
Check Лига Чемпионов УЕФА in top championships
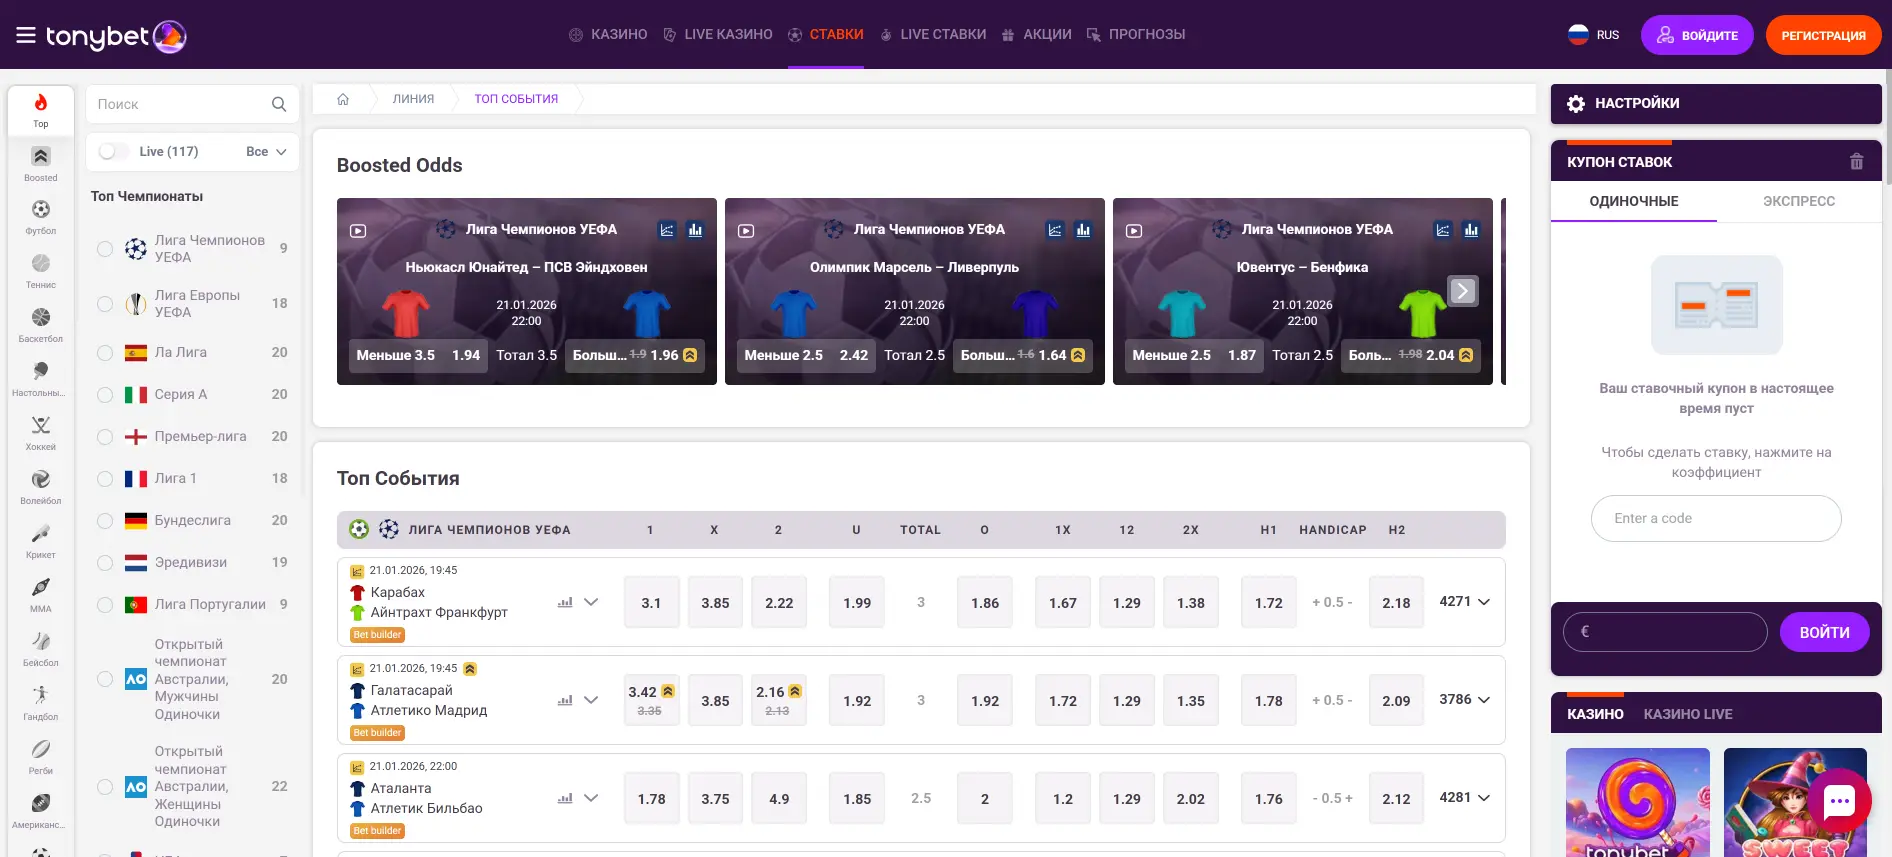click(105, 249)
